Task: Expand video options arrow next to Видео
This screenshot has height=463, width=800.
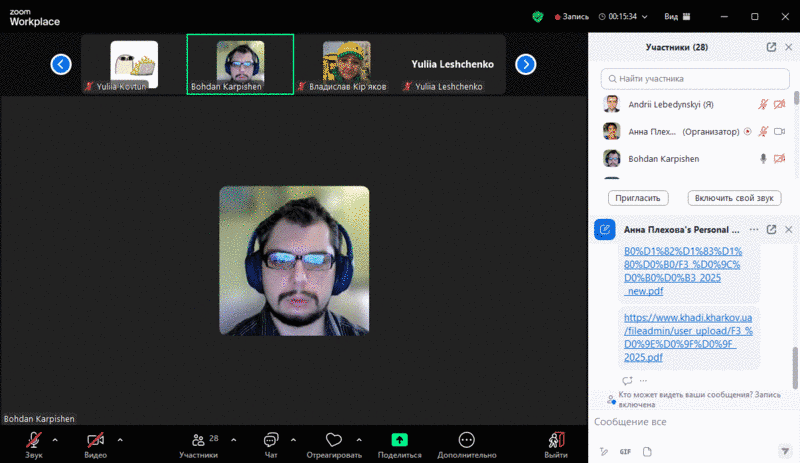Action: (120, 439)
